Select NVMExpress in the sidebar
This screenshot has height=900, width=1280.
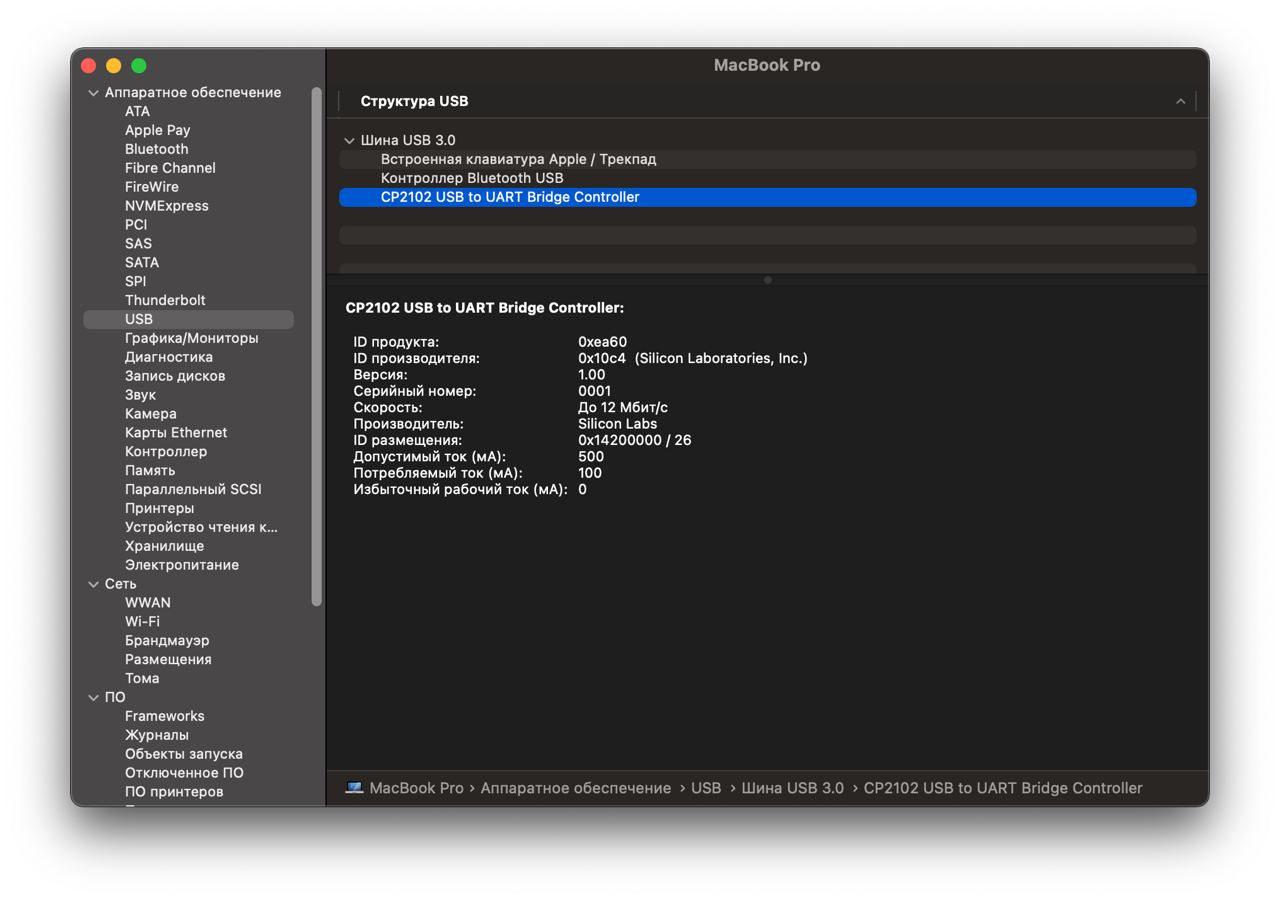pos(166,206)
